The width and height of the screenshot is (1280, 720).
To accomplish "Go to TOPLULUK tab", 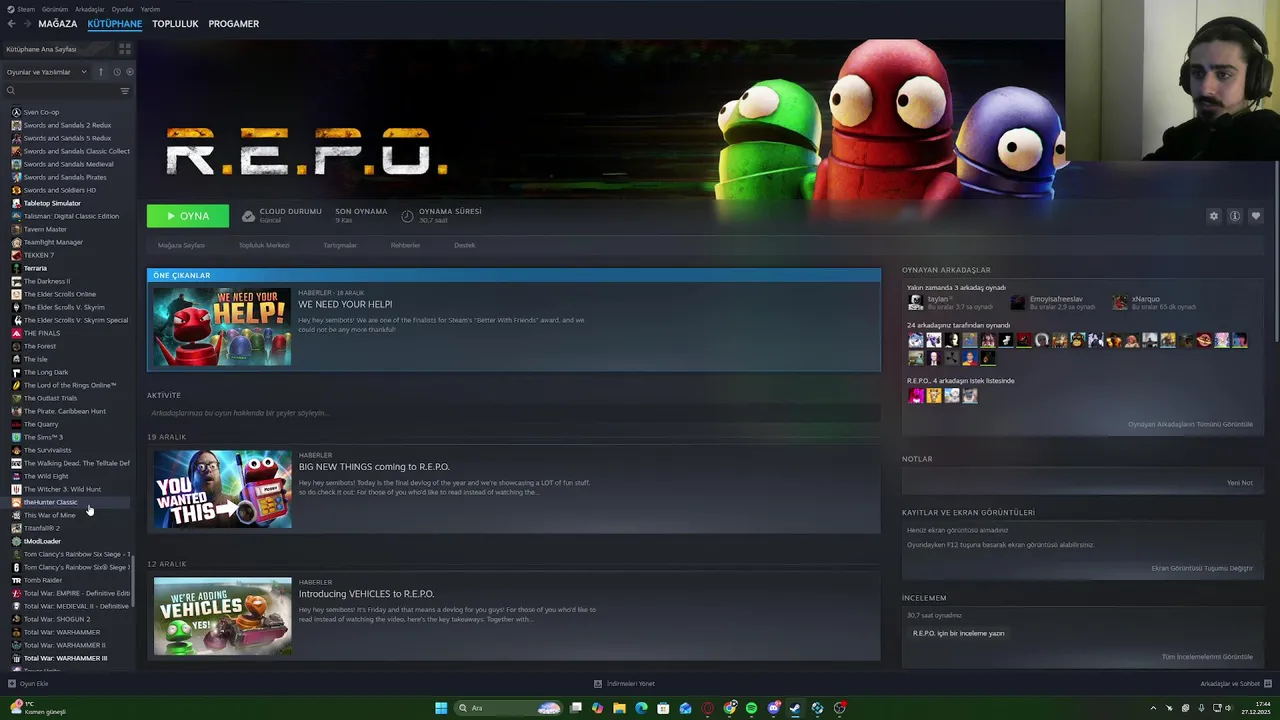I will pos(175,24).
